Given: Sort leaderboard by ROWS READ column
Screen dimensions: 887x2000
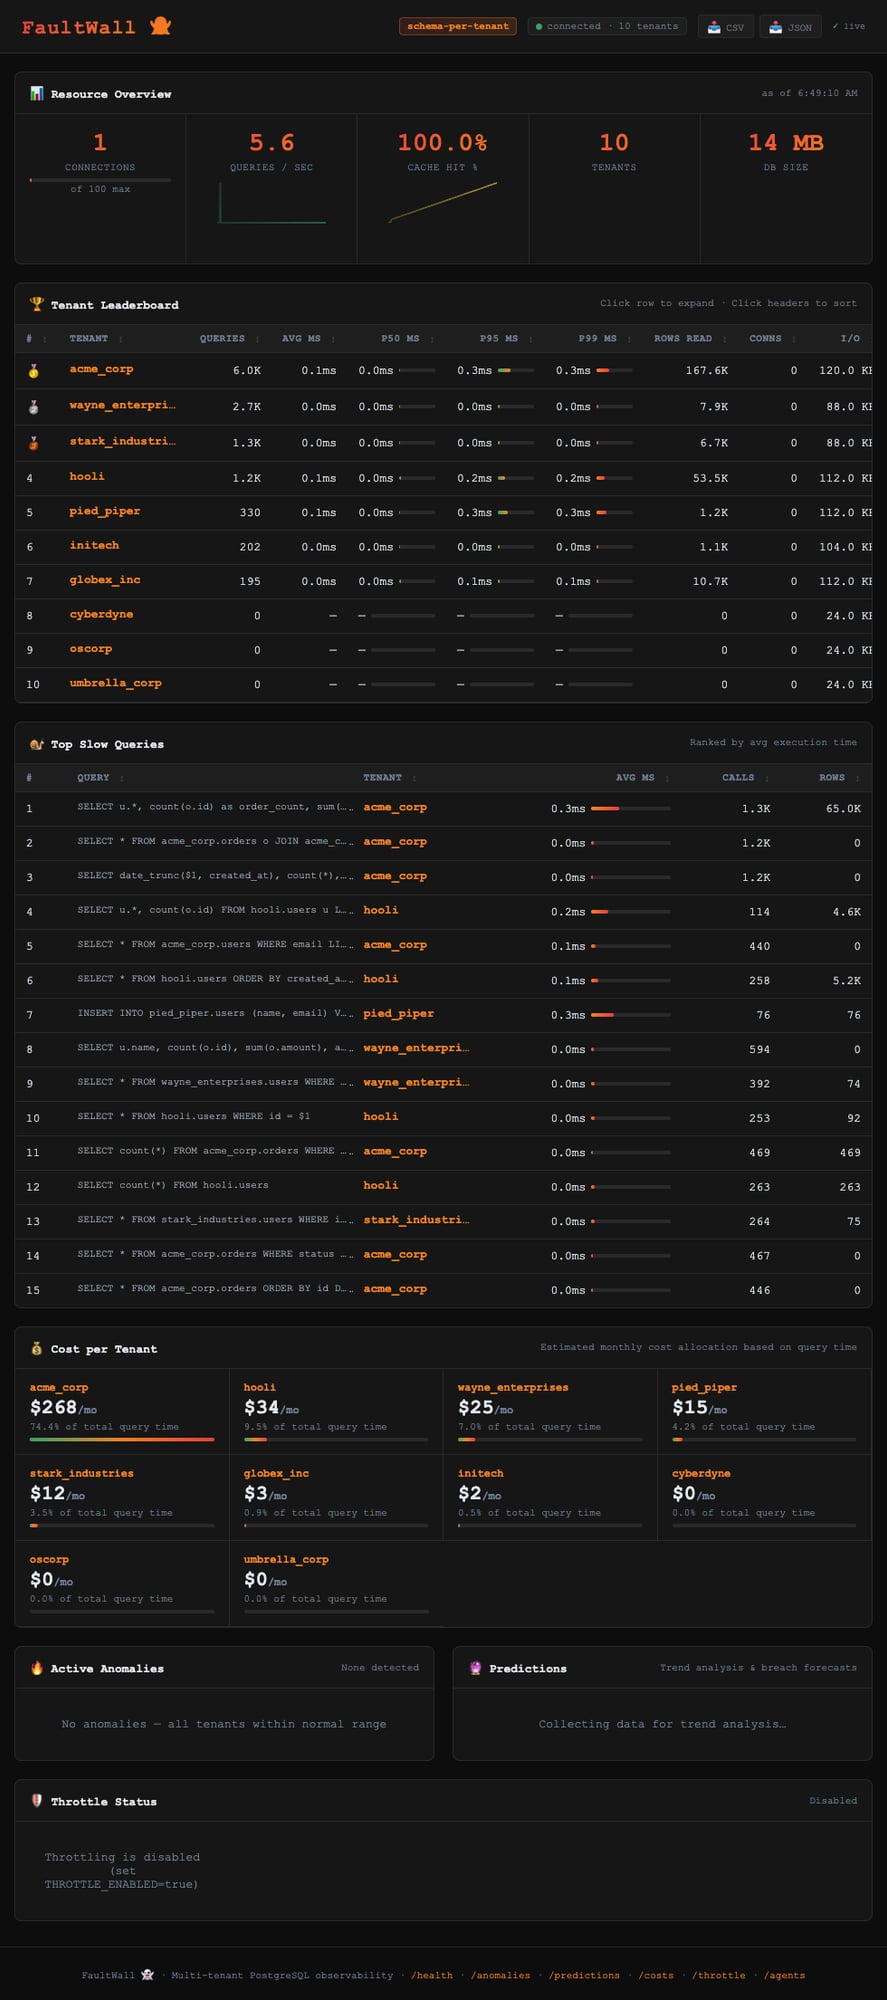Looking at the screenshot, I should pos(690,339).
